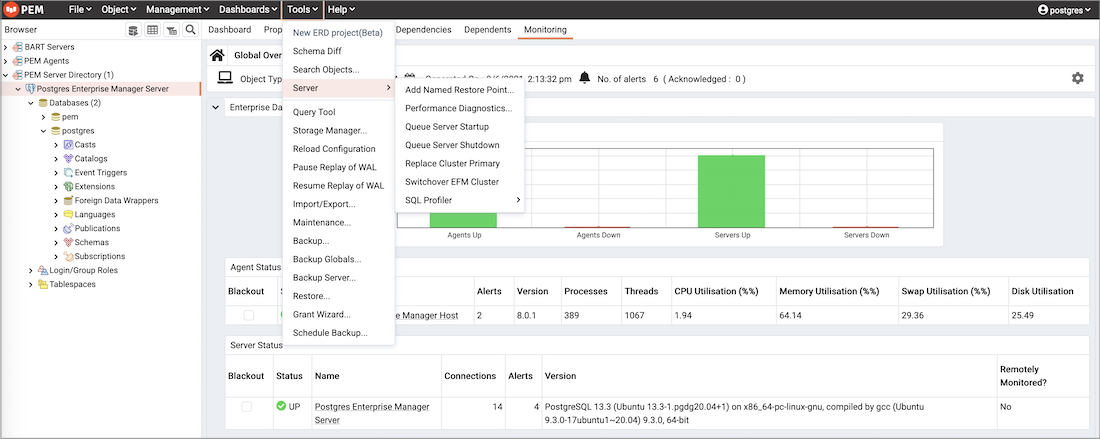The width and height of the screenshot is (1100, 439).
Task: Collapse the Databases (2) node
Action: coord(31,103)
